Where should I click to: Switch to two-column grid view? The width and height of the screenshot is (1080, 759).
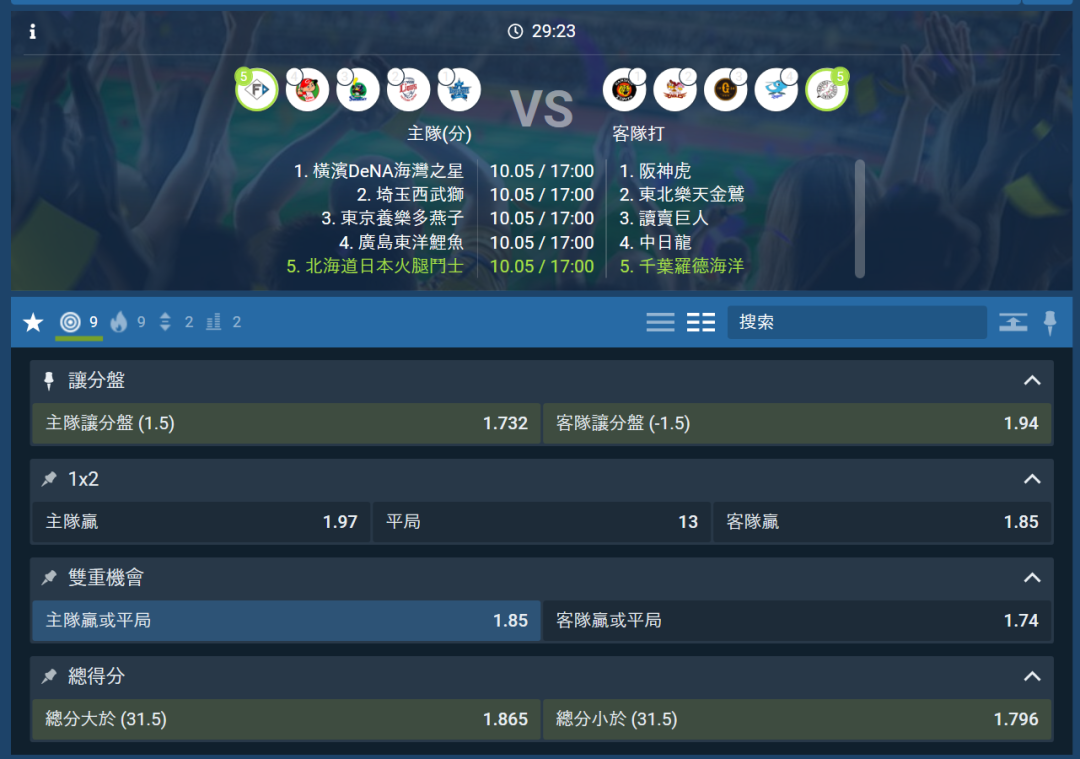coord(701,322)
